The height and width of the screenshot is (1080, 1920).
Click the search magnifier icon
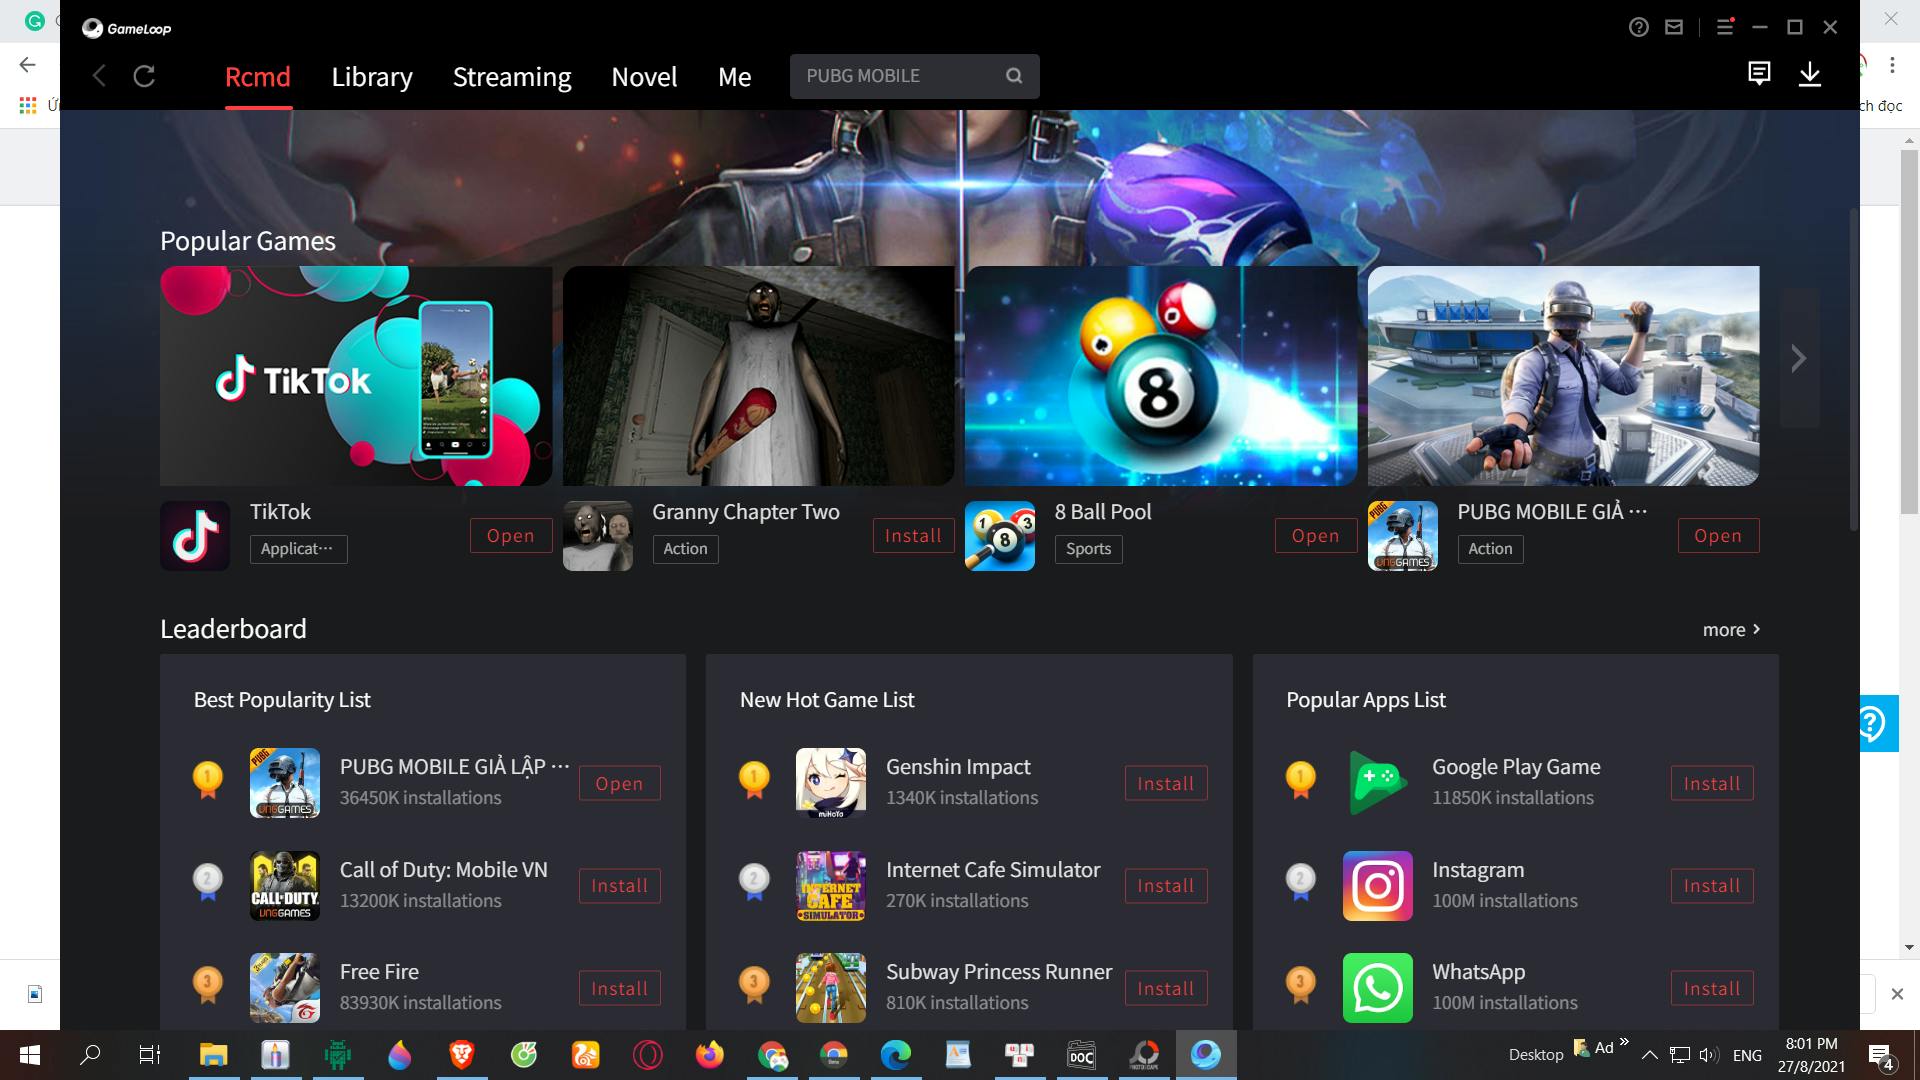(1014, 76)
